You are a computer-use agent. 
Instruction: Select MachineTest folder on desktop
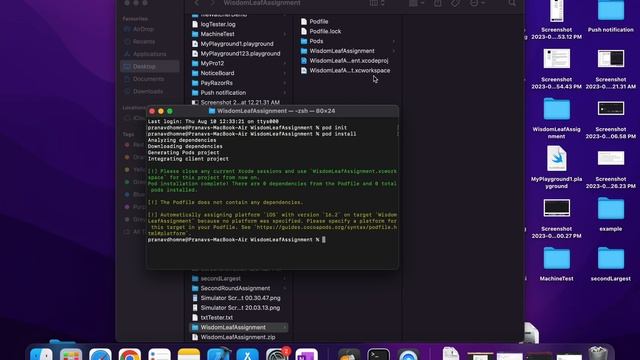tap(556, 264)
